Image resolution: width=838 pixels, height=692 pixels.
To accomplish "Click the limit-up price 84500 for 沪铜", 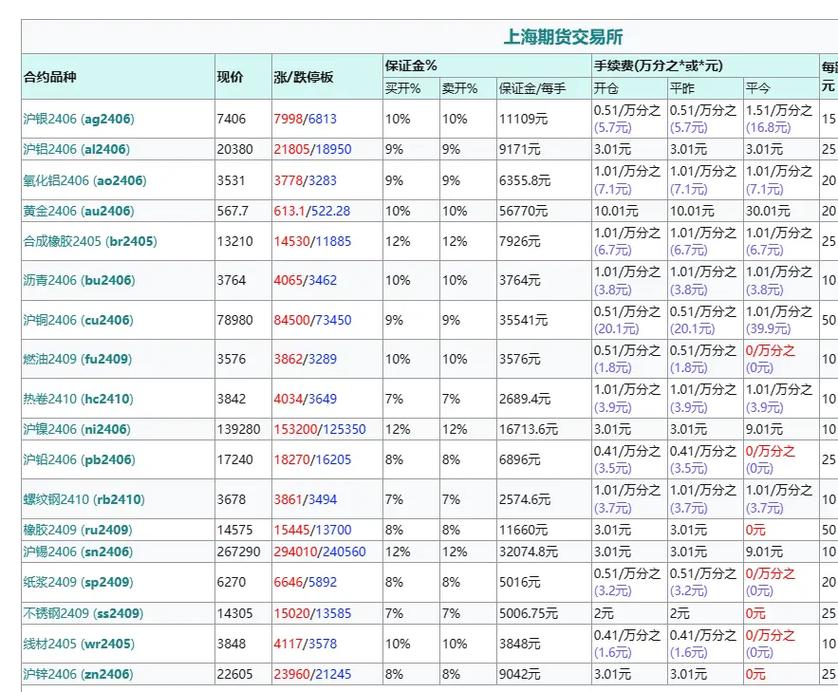I will tap(292, 320).
